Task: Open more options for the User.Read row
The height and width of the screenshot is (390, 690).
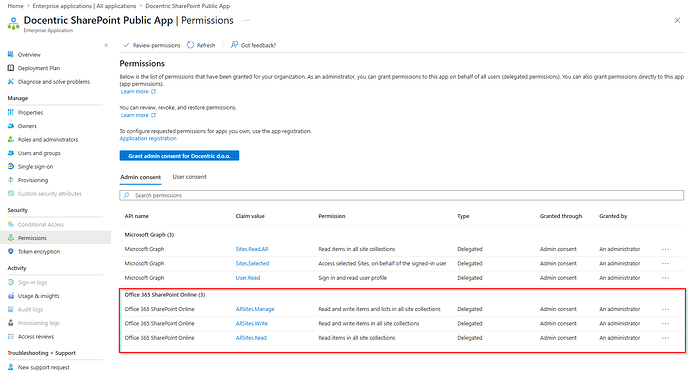Action: pyautogui.click(x=665, y=278)
